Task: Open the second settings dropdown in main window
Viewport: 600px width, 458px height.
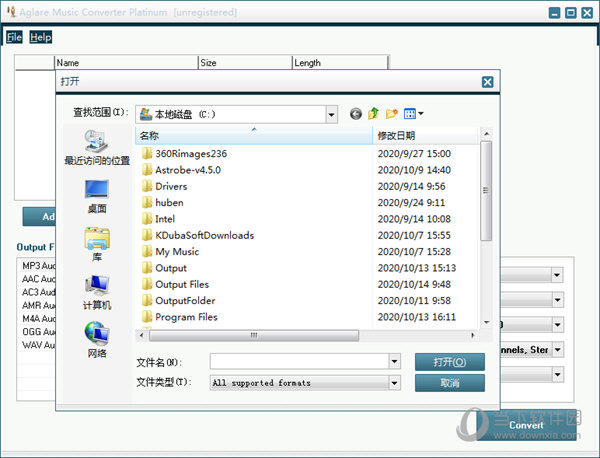Action: click(x=557, y=300)
